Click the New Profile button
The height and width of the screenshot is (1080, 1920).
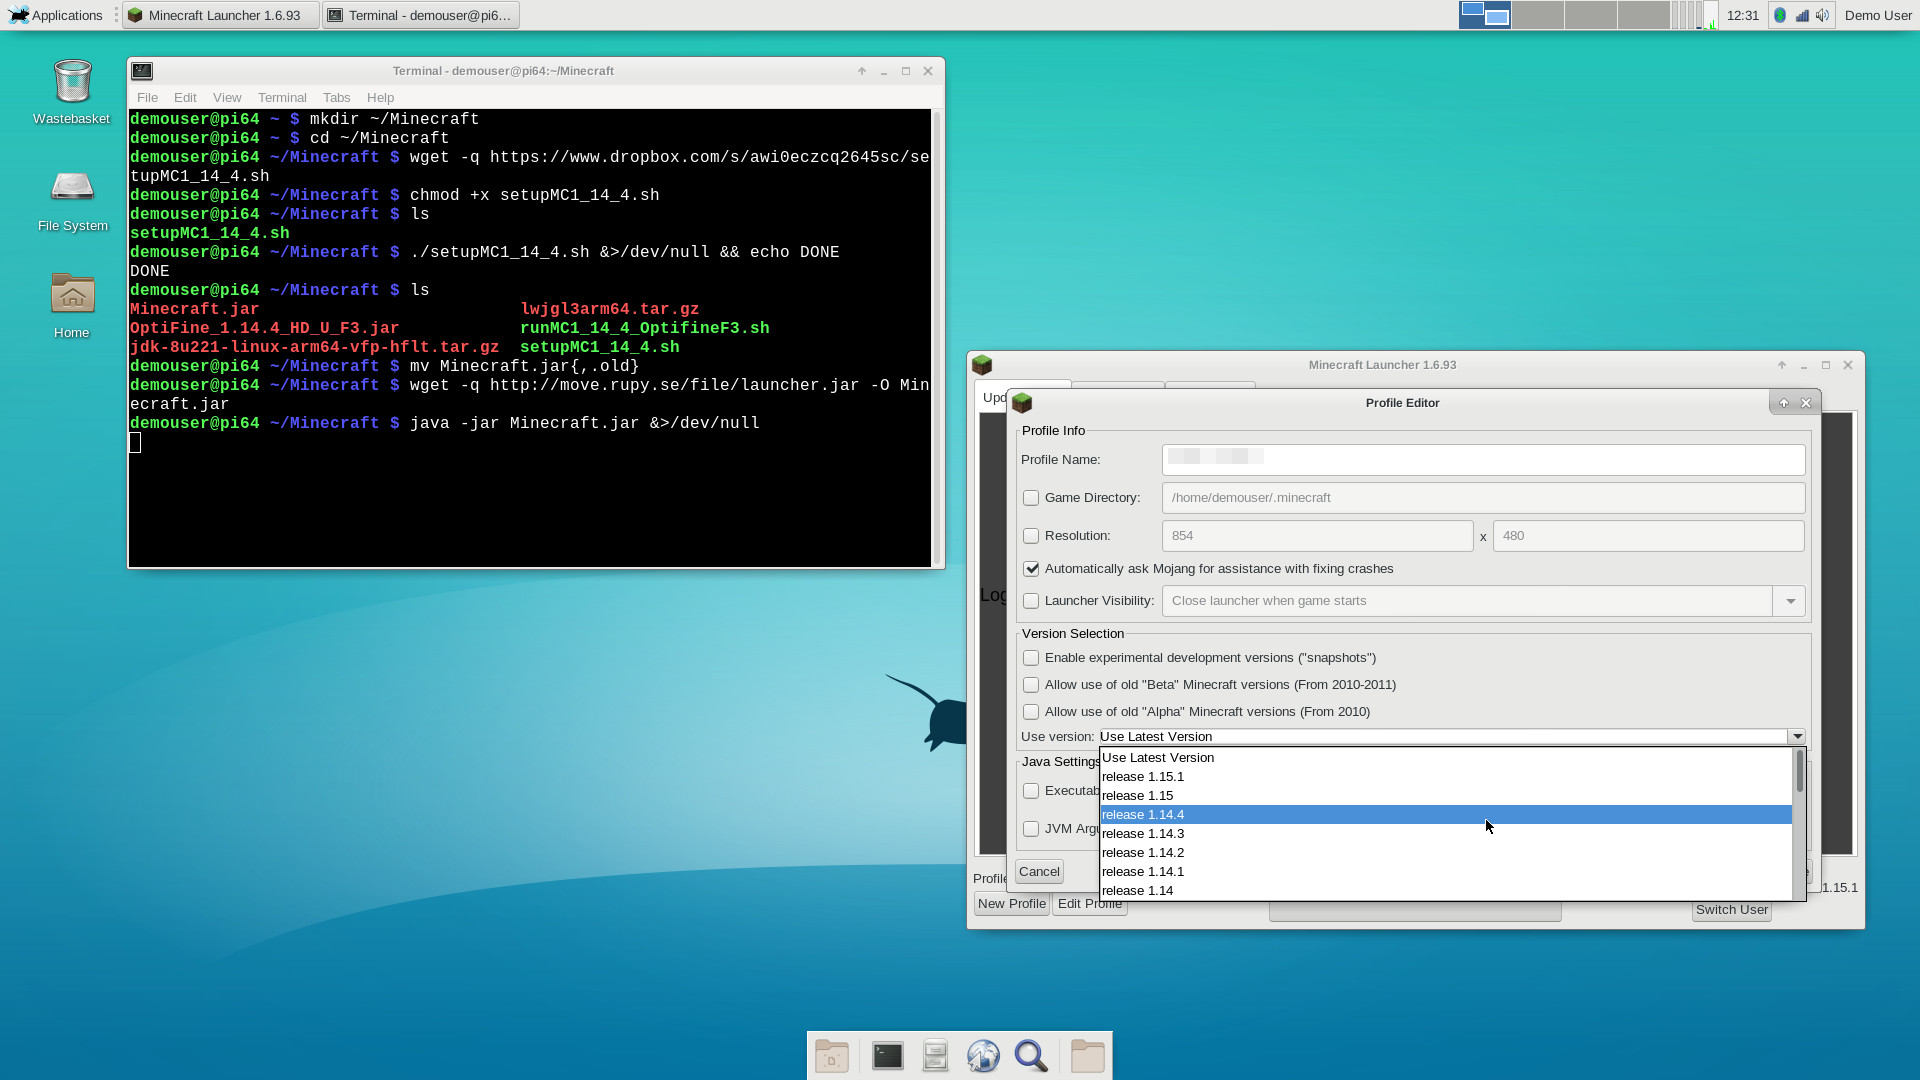click(x=1011, y=904)
